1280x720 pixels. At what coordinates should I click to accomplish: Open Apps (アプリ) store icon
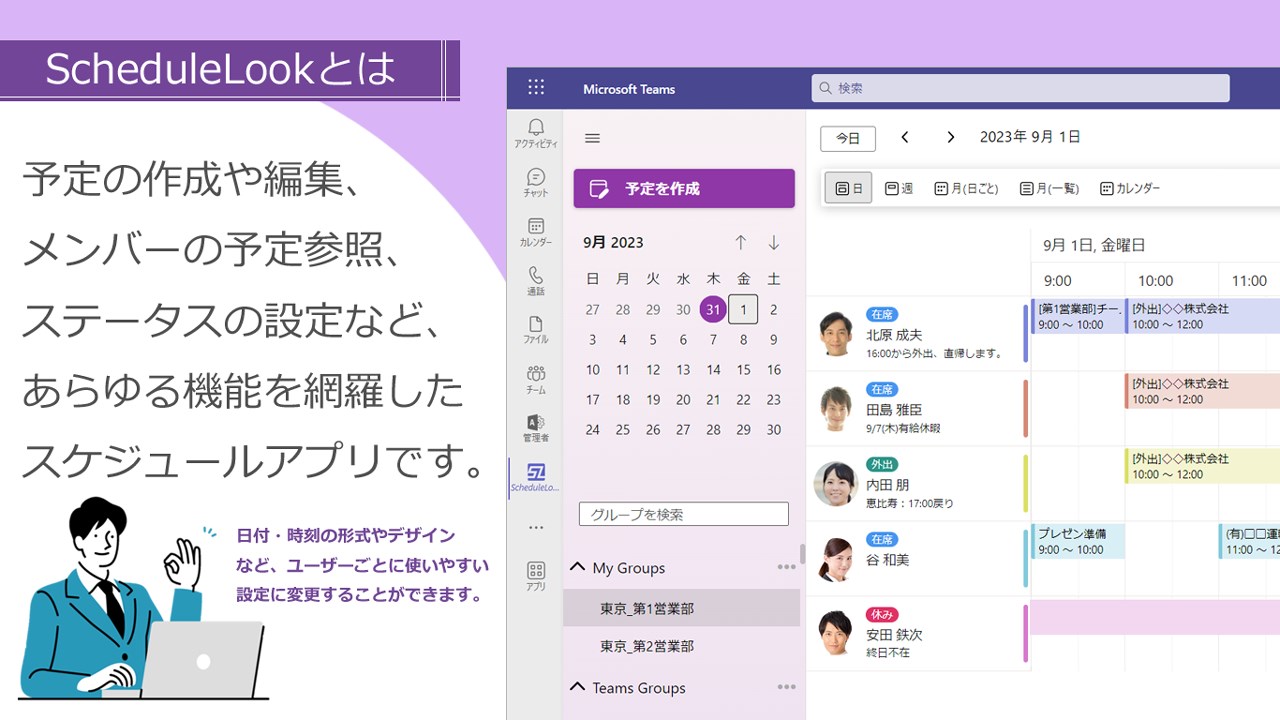pyautogui.click(x=536, y=576)
